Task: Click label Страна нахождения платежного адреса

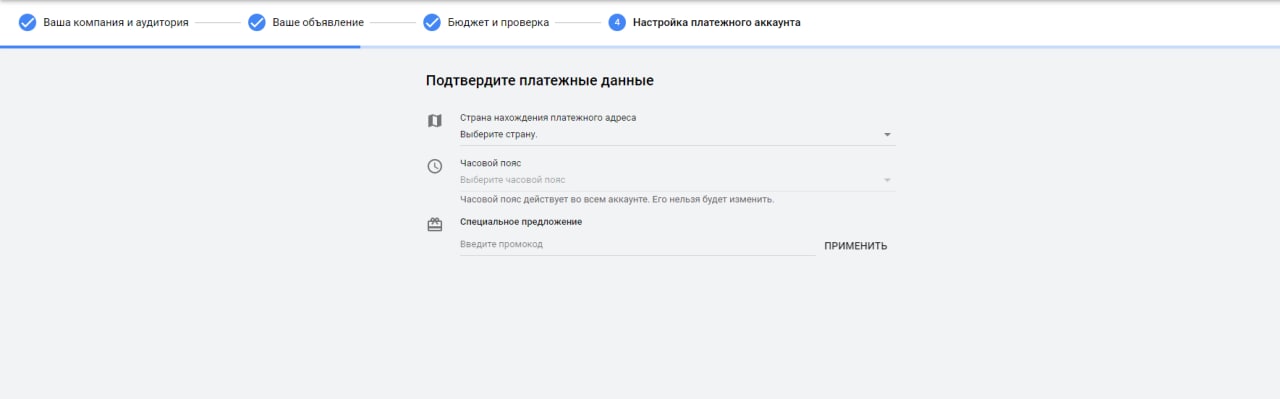Action: (548, 118)
